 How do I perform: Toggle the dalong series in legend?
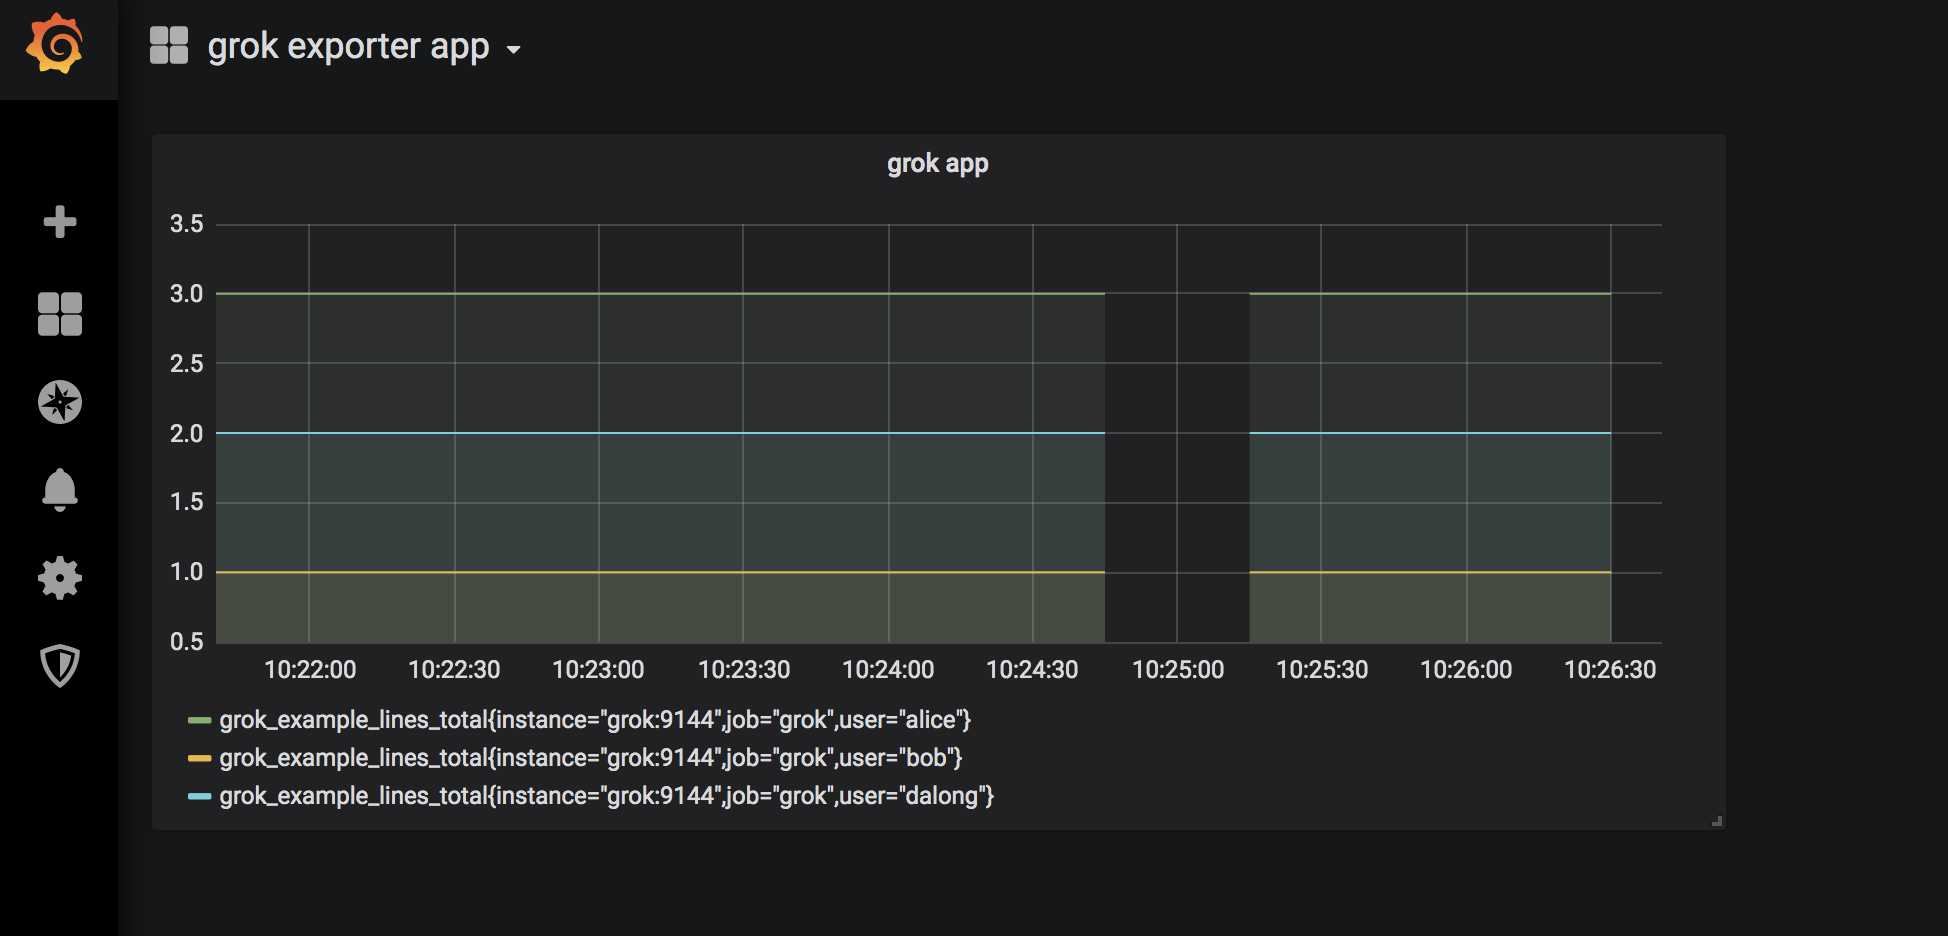pos(607,796)
